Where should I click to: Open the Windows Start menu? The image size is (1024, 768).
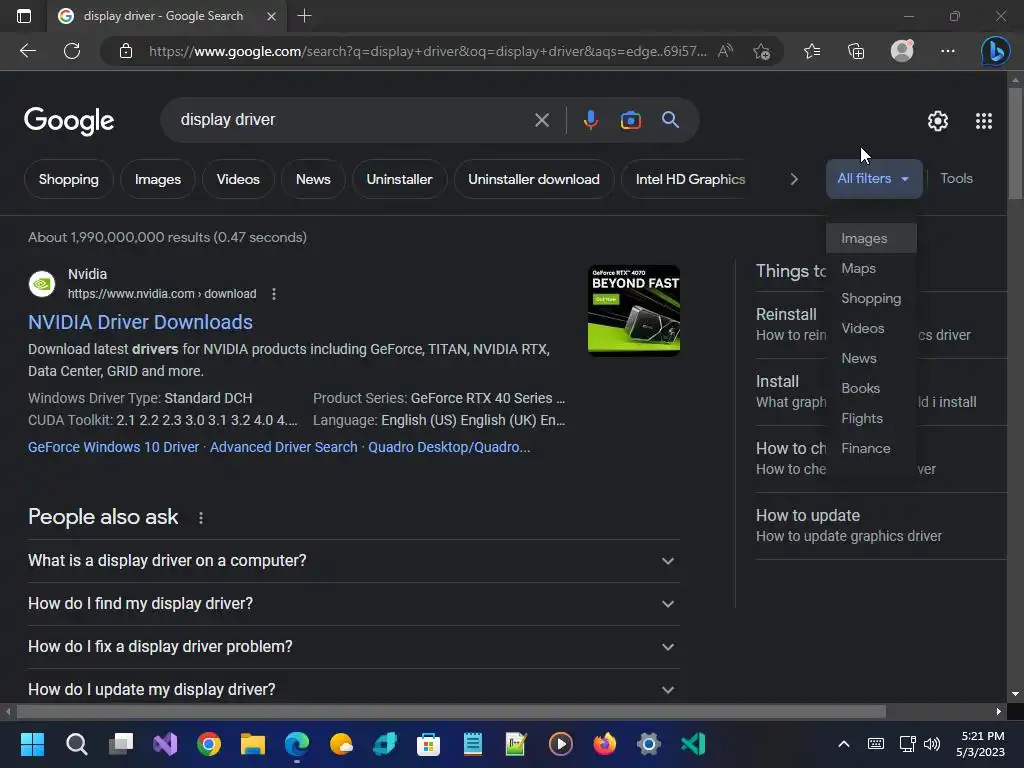(x=32, y=744)
